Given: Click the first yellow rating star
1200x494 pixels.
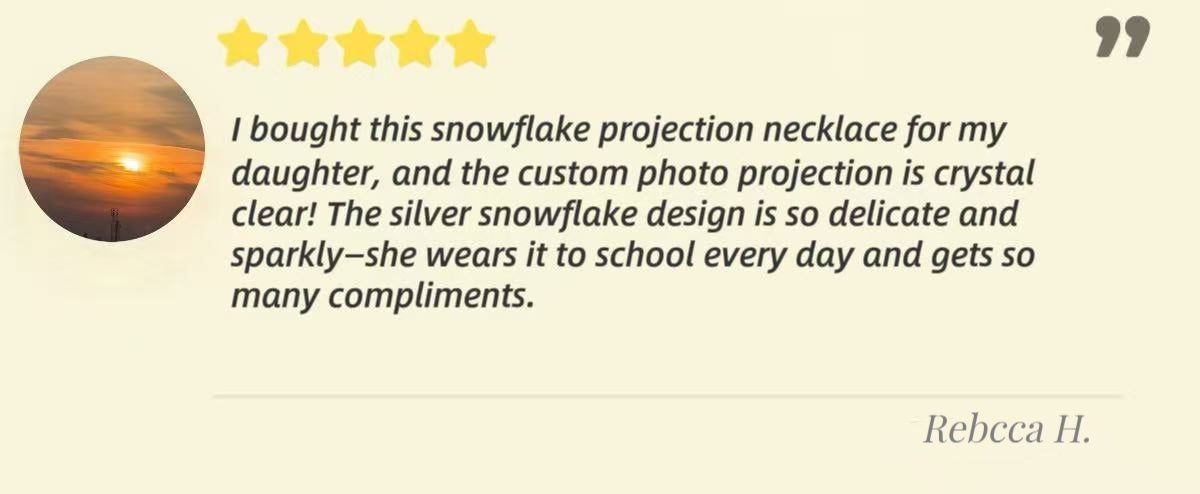Looking at the screenshot, I should [242, 44].
